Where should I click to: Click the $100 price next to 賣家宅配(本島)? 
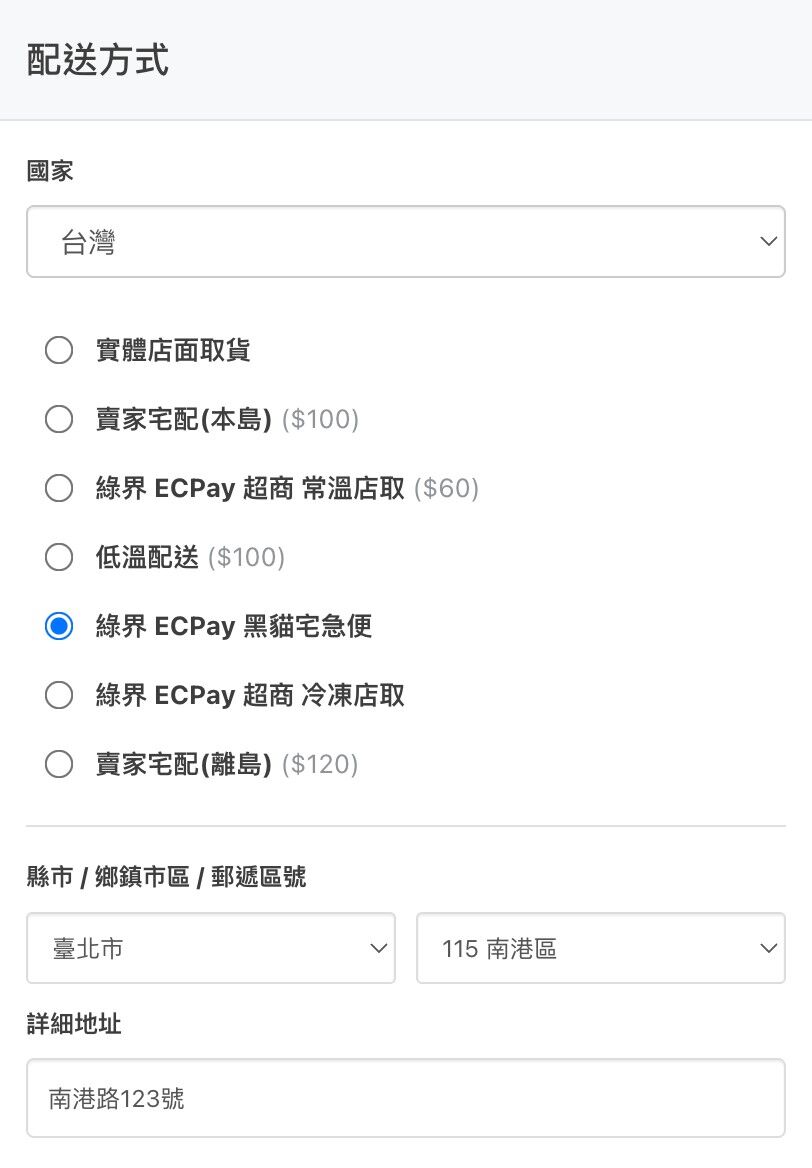tap(320, 419)
